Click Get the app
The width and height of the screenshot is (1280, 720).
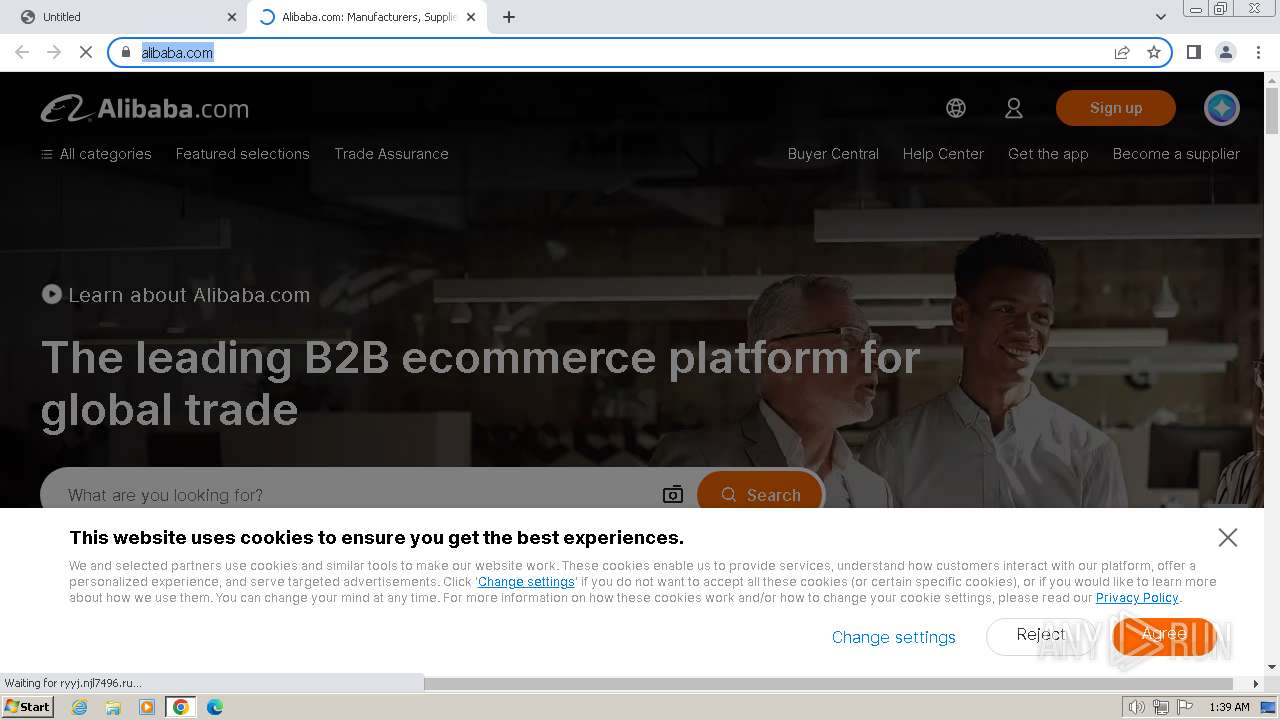(1048, 154)
